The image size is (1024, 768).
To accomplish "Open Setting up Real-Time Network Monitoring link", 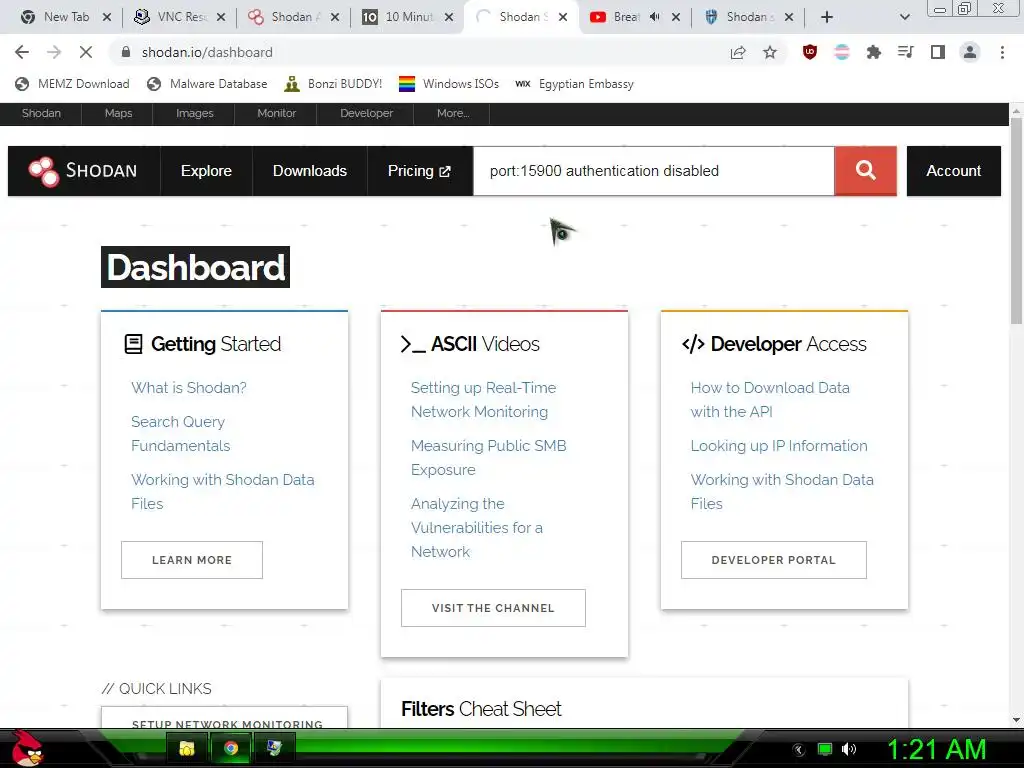I will point(483,400).
